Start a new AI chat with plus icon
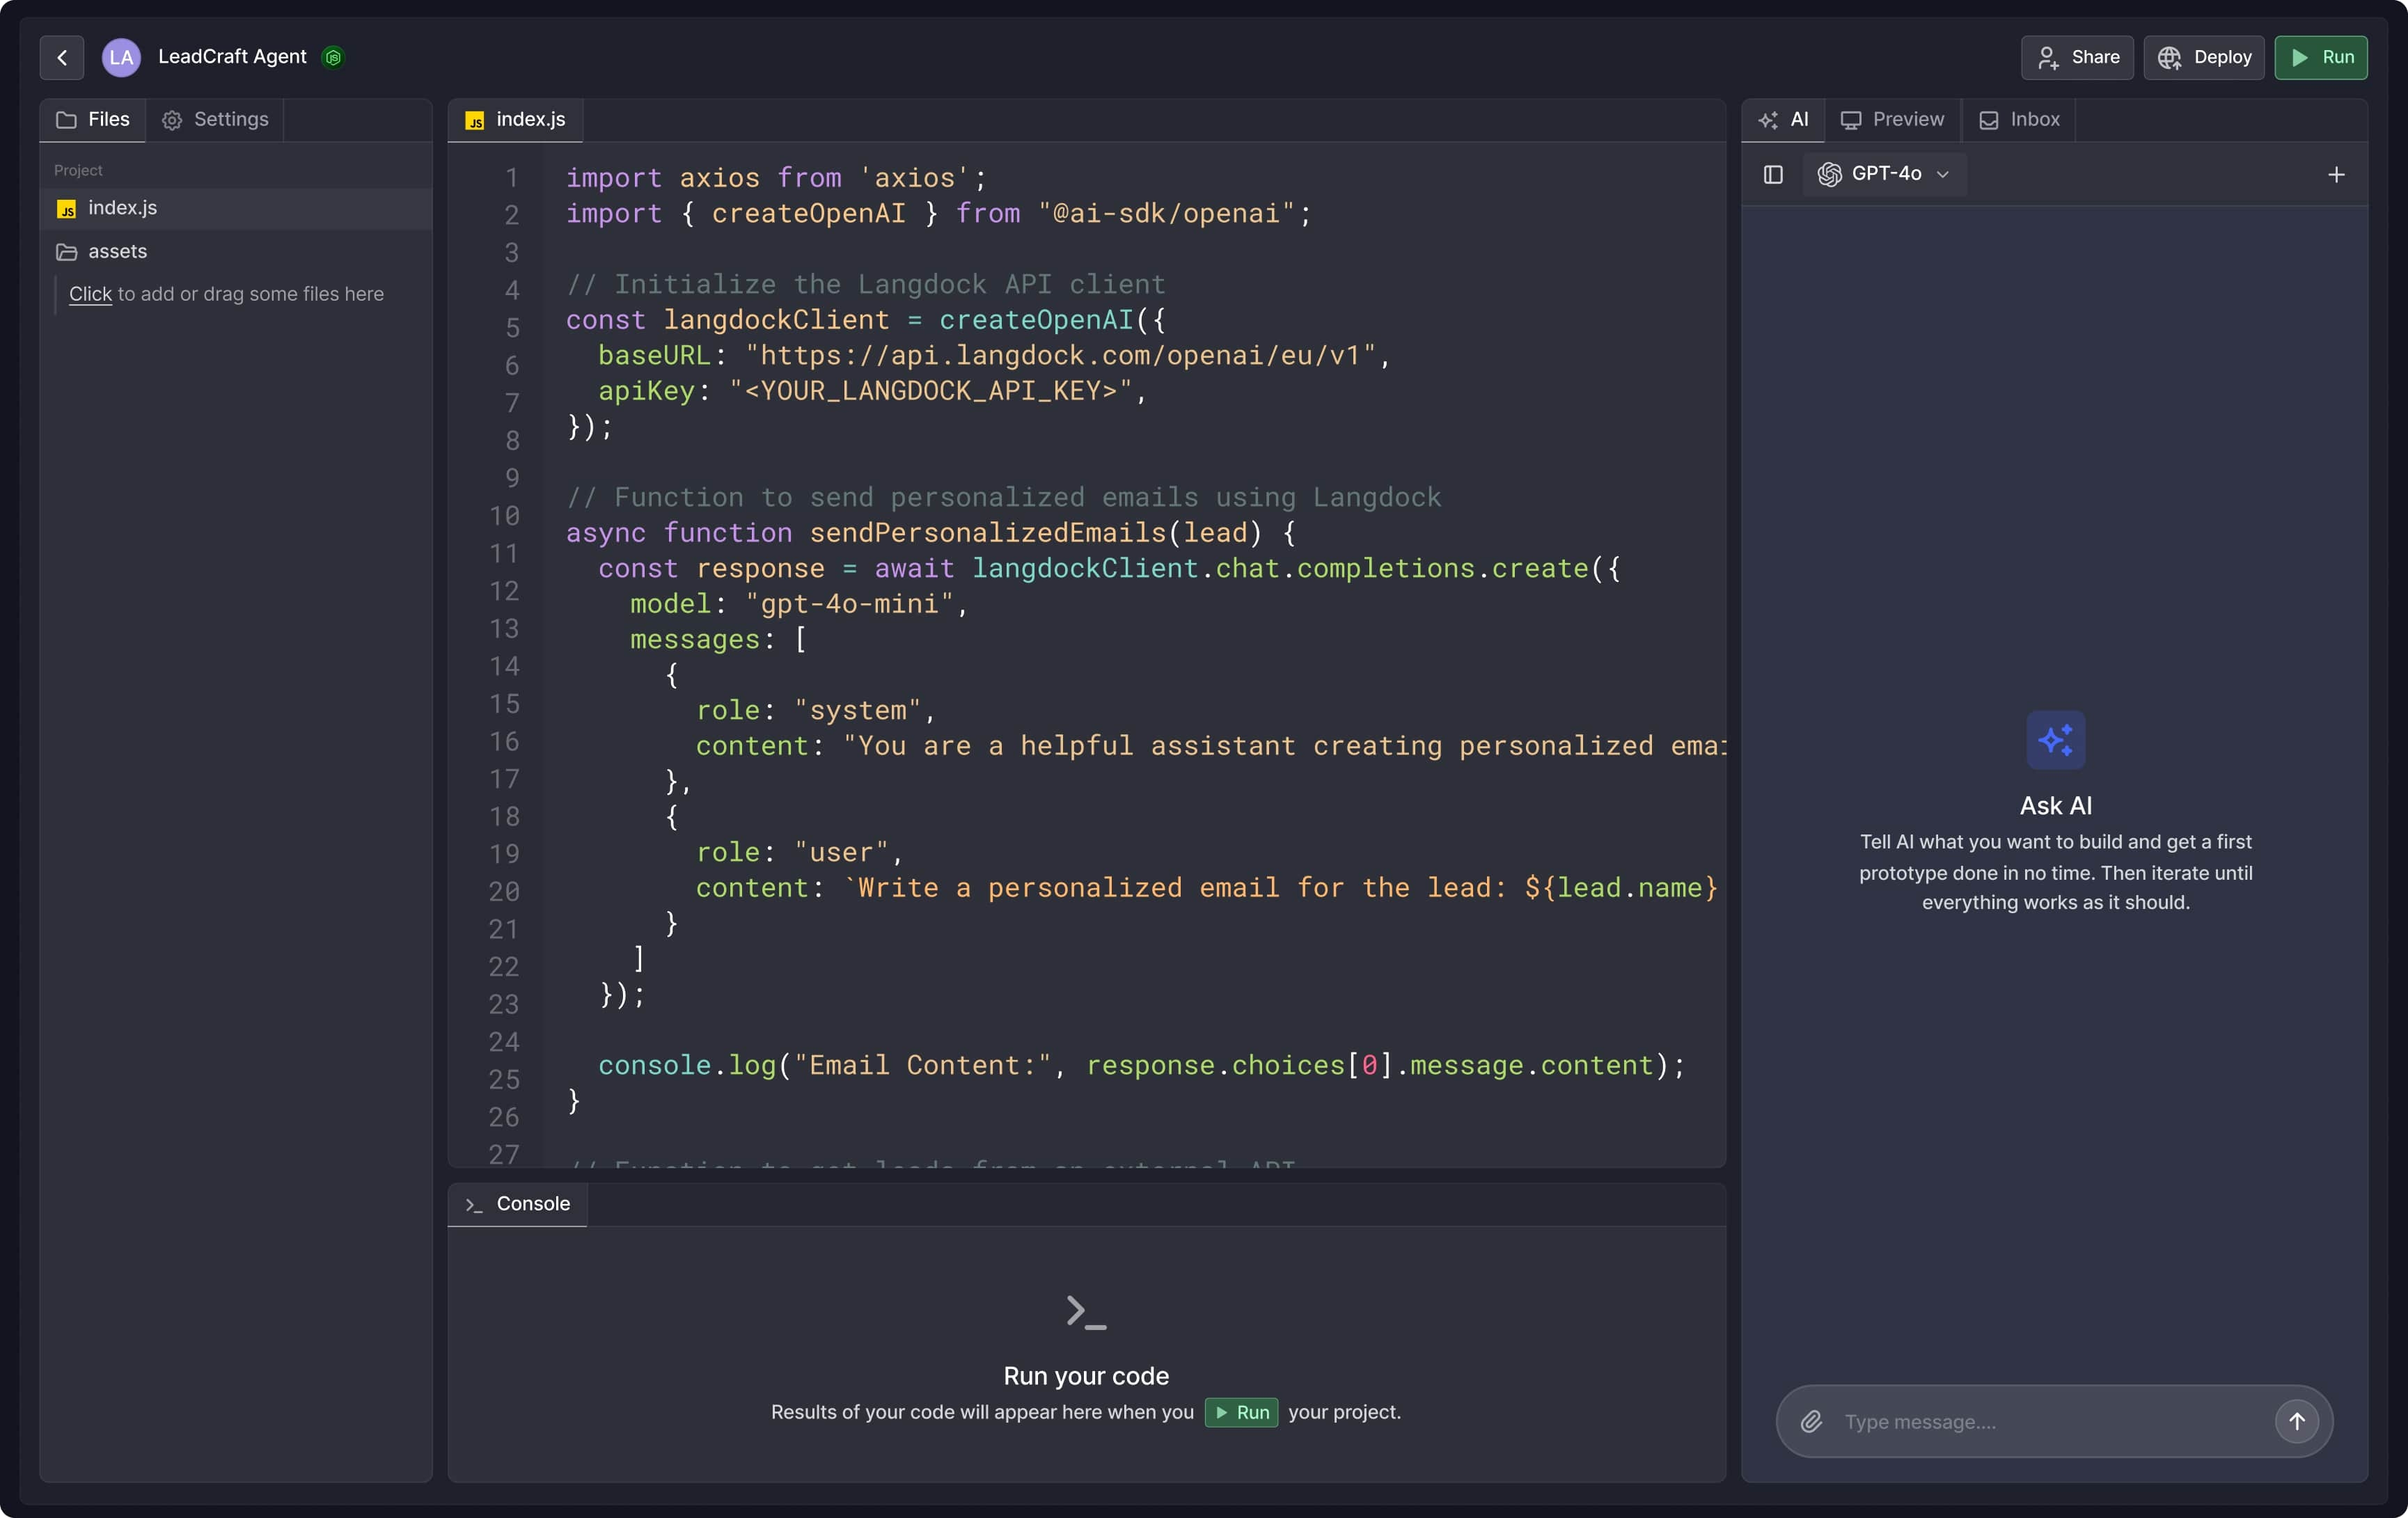 (2336, 175)
